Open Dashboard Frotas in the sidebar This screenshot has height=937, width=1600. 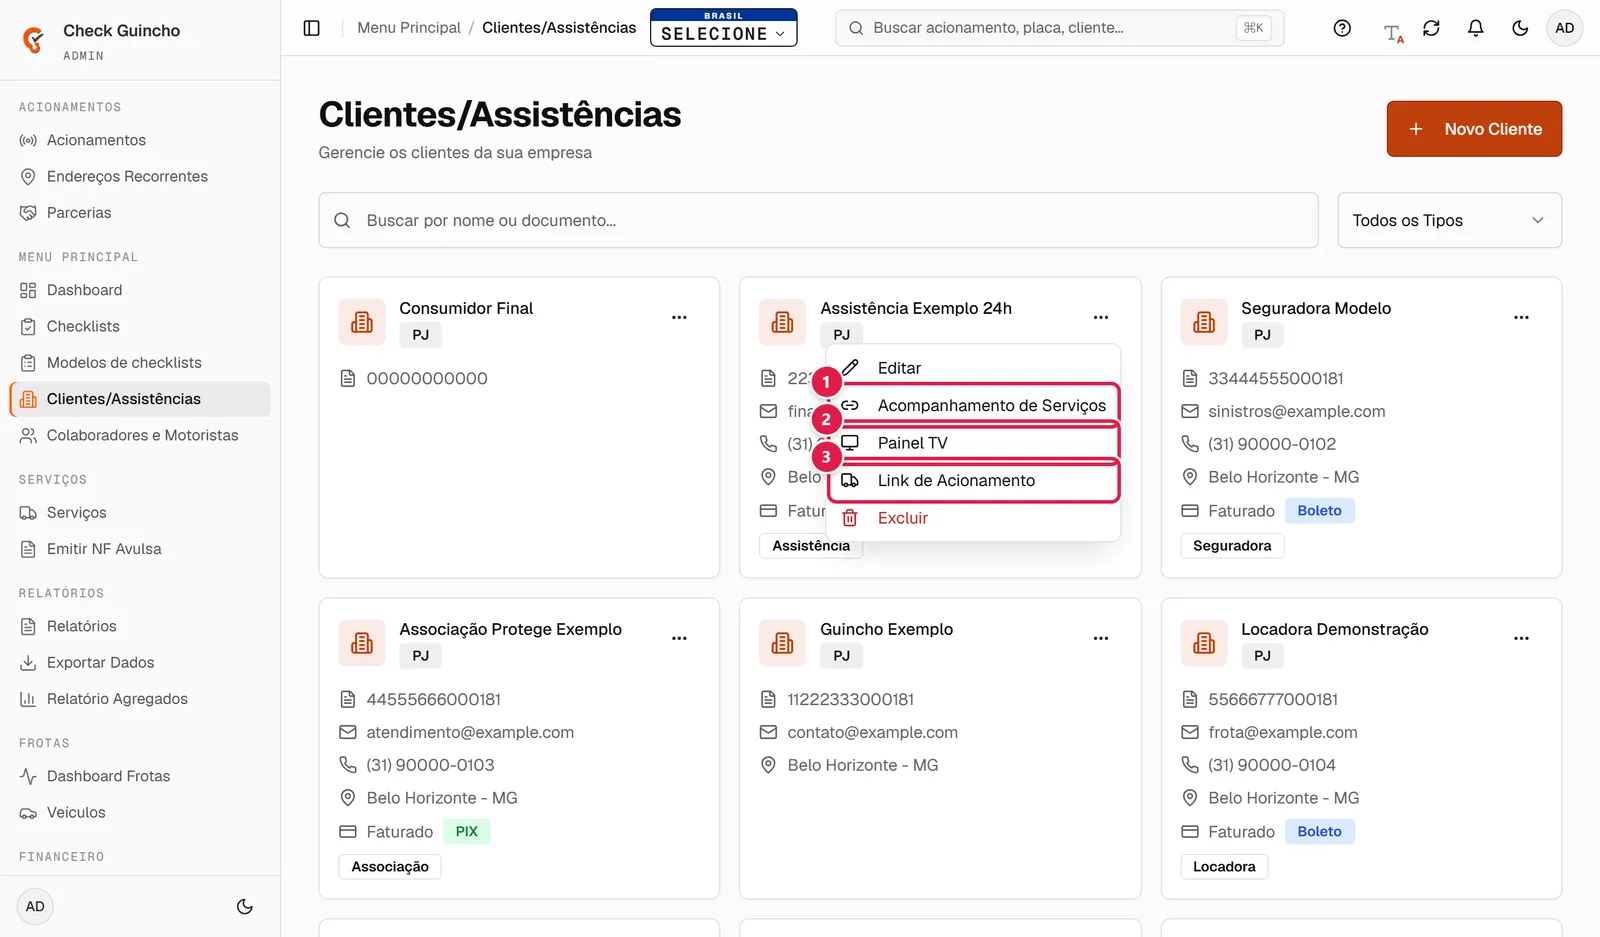coord(140,776)
